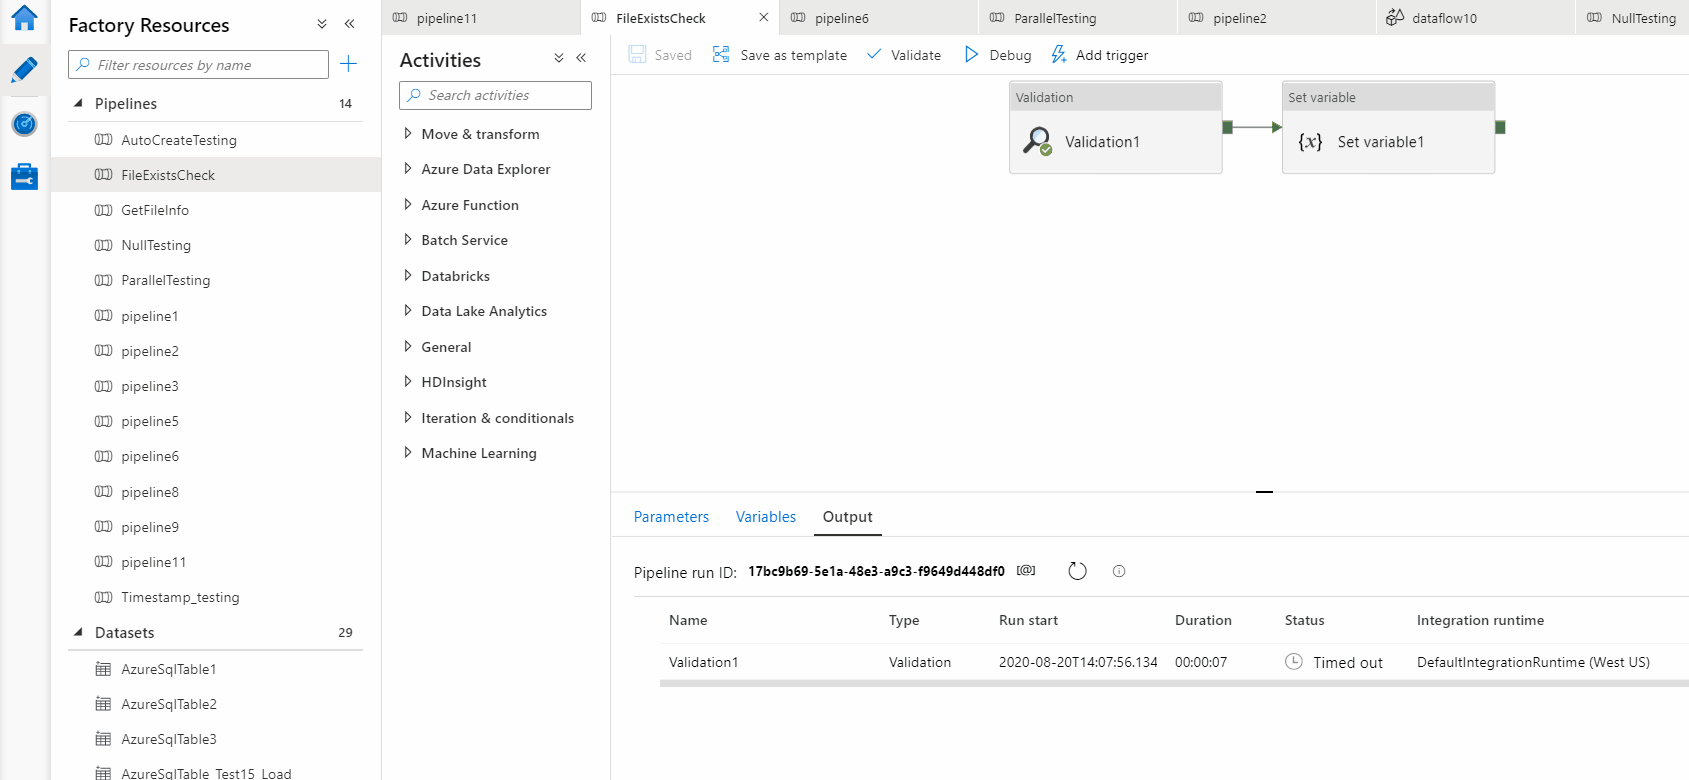The width and height of the screenshot is (1689, 780).
Task: Start Debug with the play icon
Action: click(971, 54)
